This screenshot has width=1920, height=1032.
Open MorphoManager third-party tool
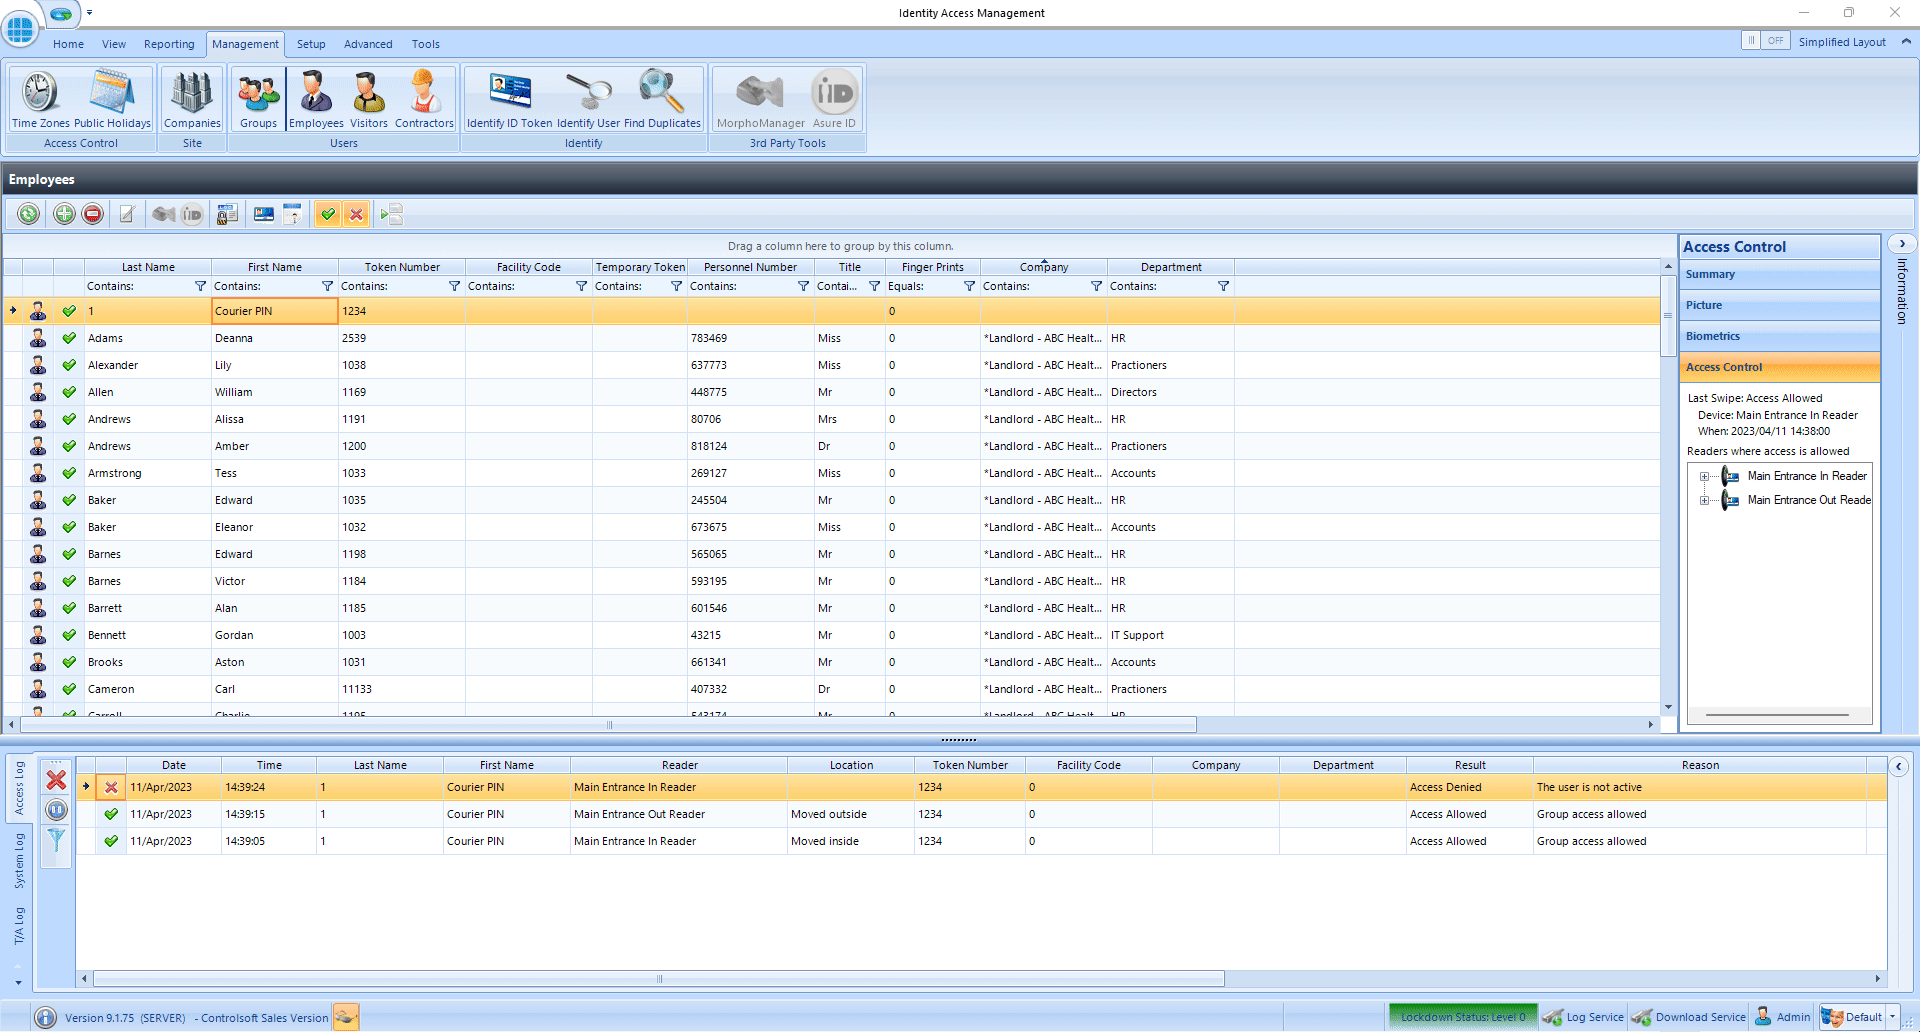click(x=761, y=99)
